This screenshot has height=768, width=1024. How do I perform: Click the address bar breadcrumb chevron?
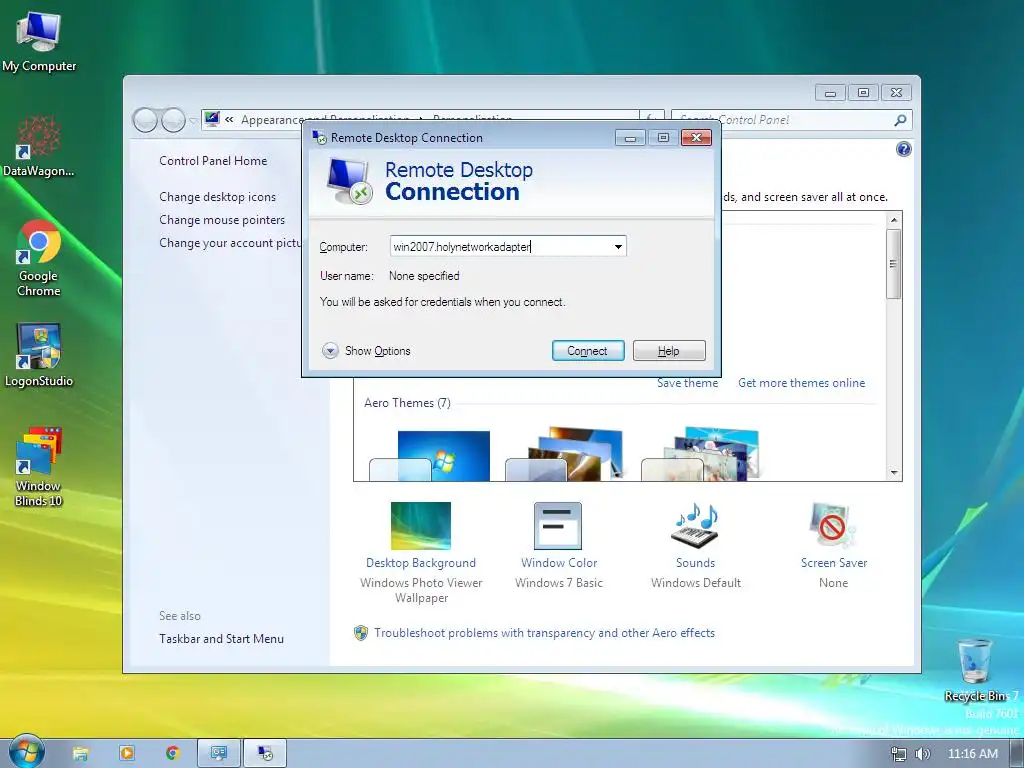229,120
